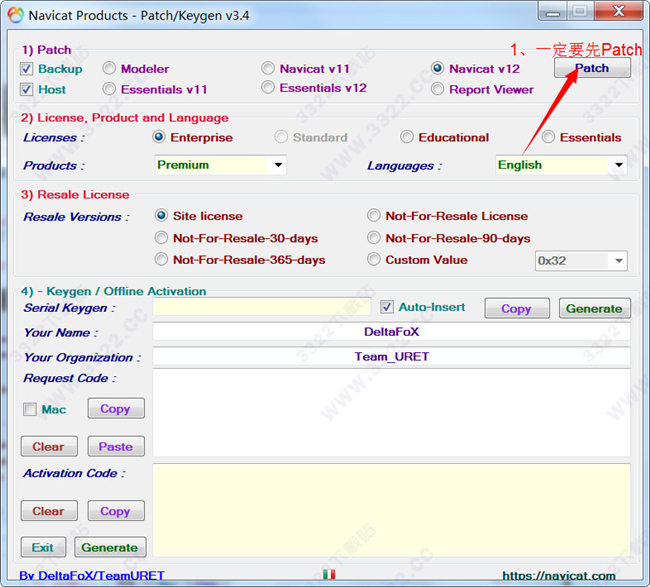Select the Modeler radio button
Image resolution: width=650 pixels, height=587 pixels.
[x=109, y=68]
